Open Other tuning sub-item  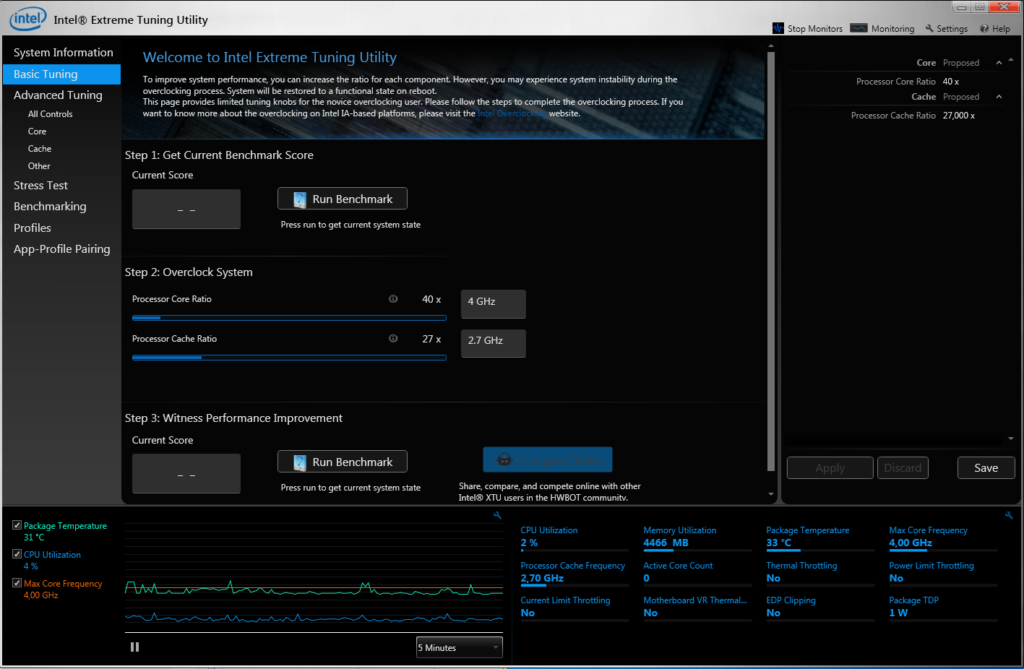click(x=39, y=166)
